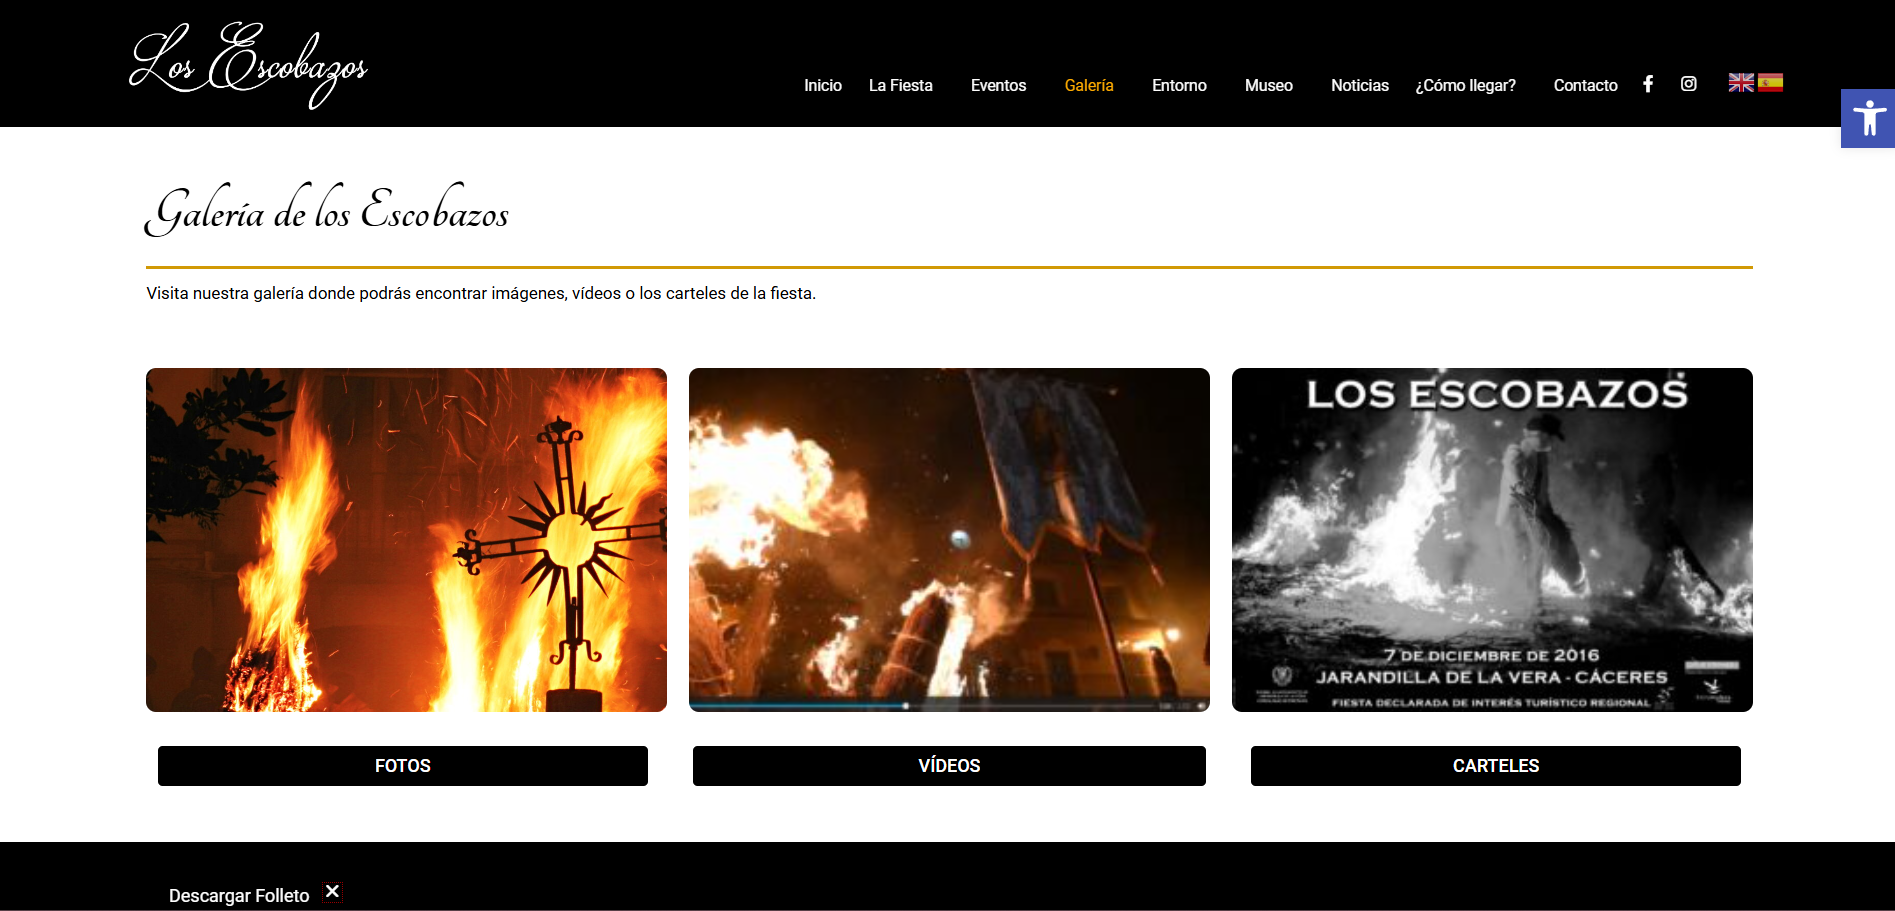This screenshot has height=911, width=1895.
Task: View the Noticias page
Action: click(x=1359, y=86)
